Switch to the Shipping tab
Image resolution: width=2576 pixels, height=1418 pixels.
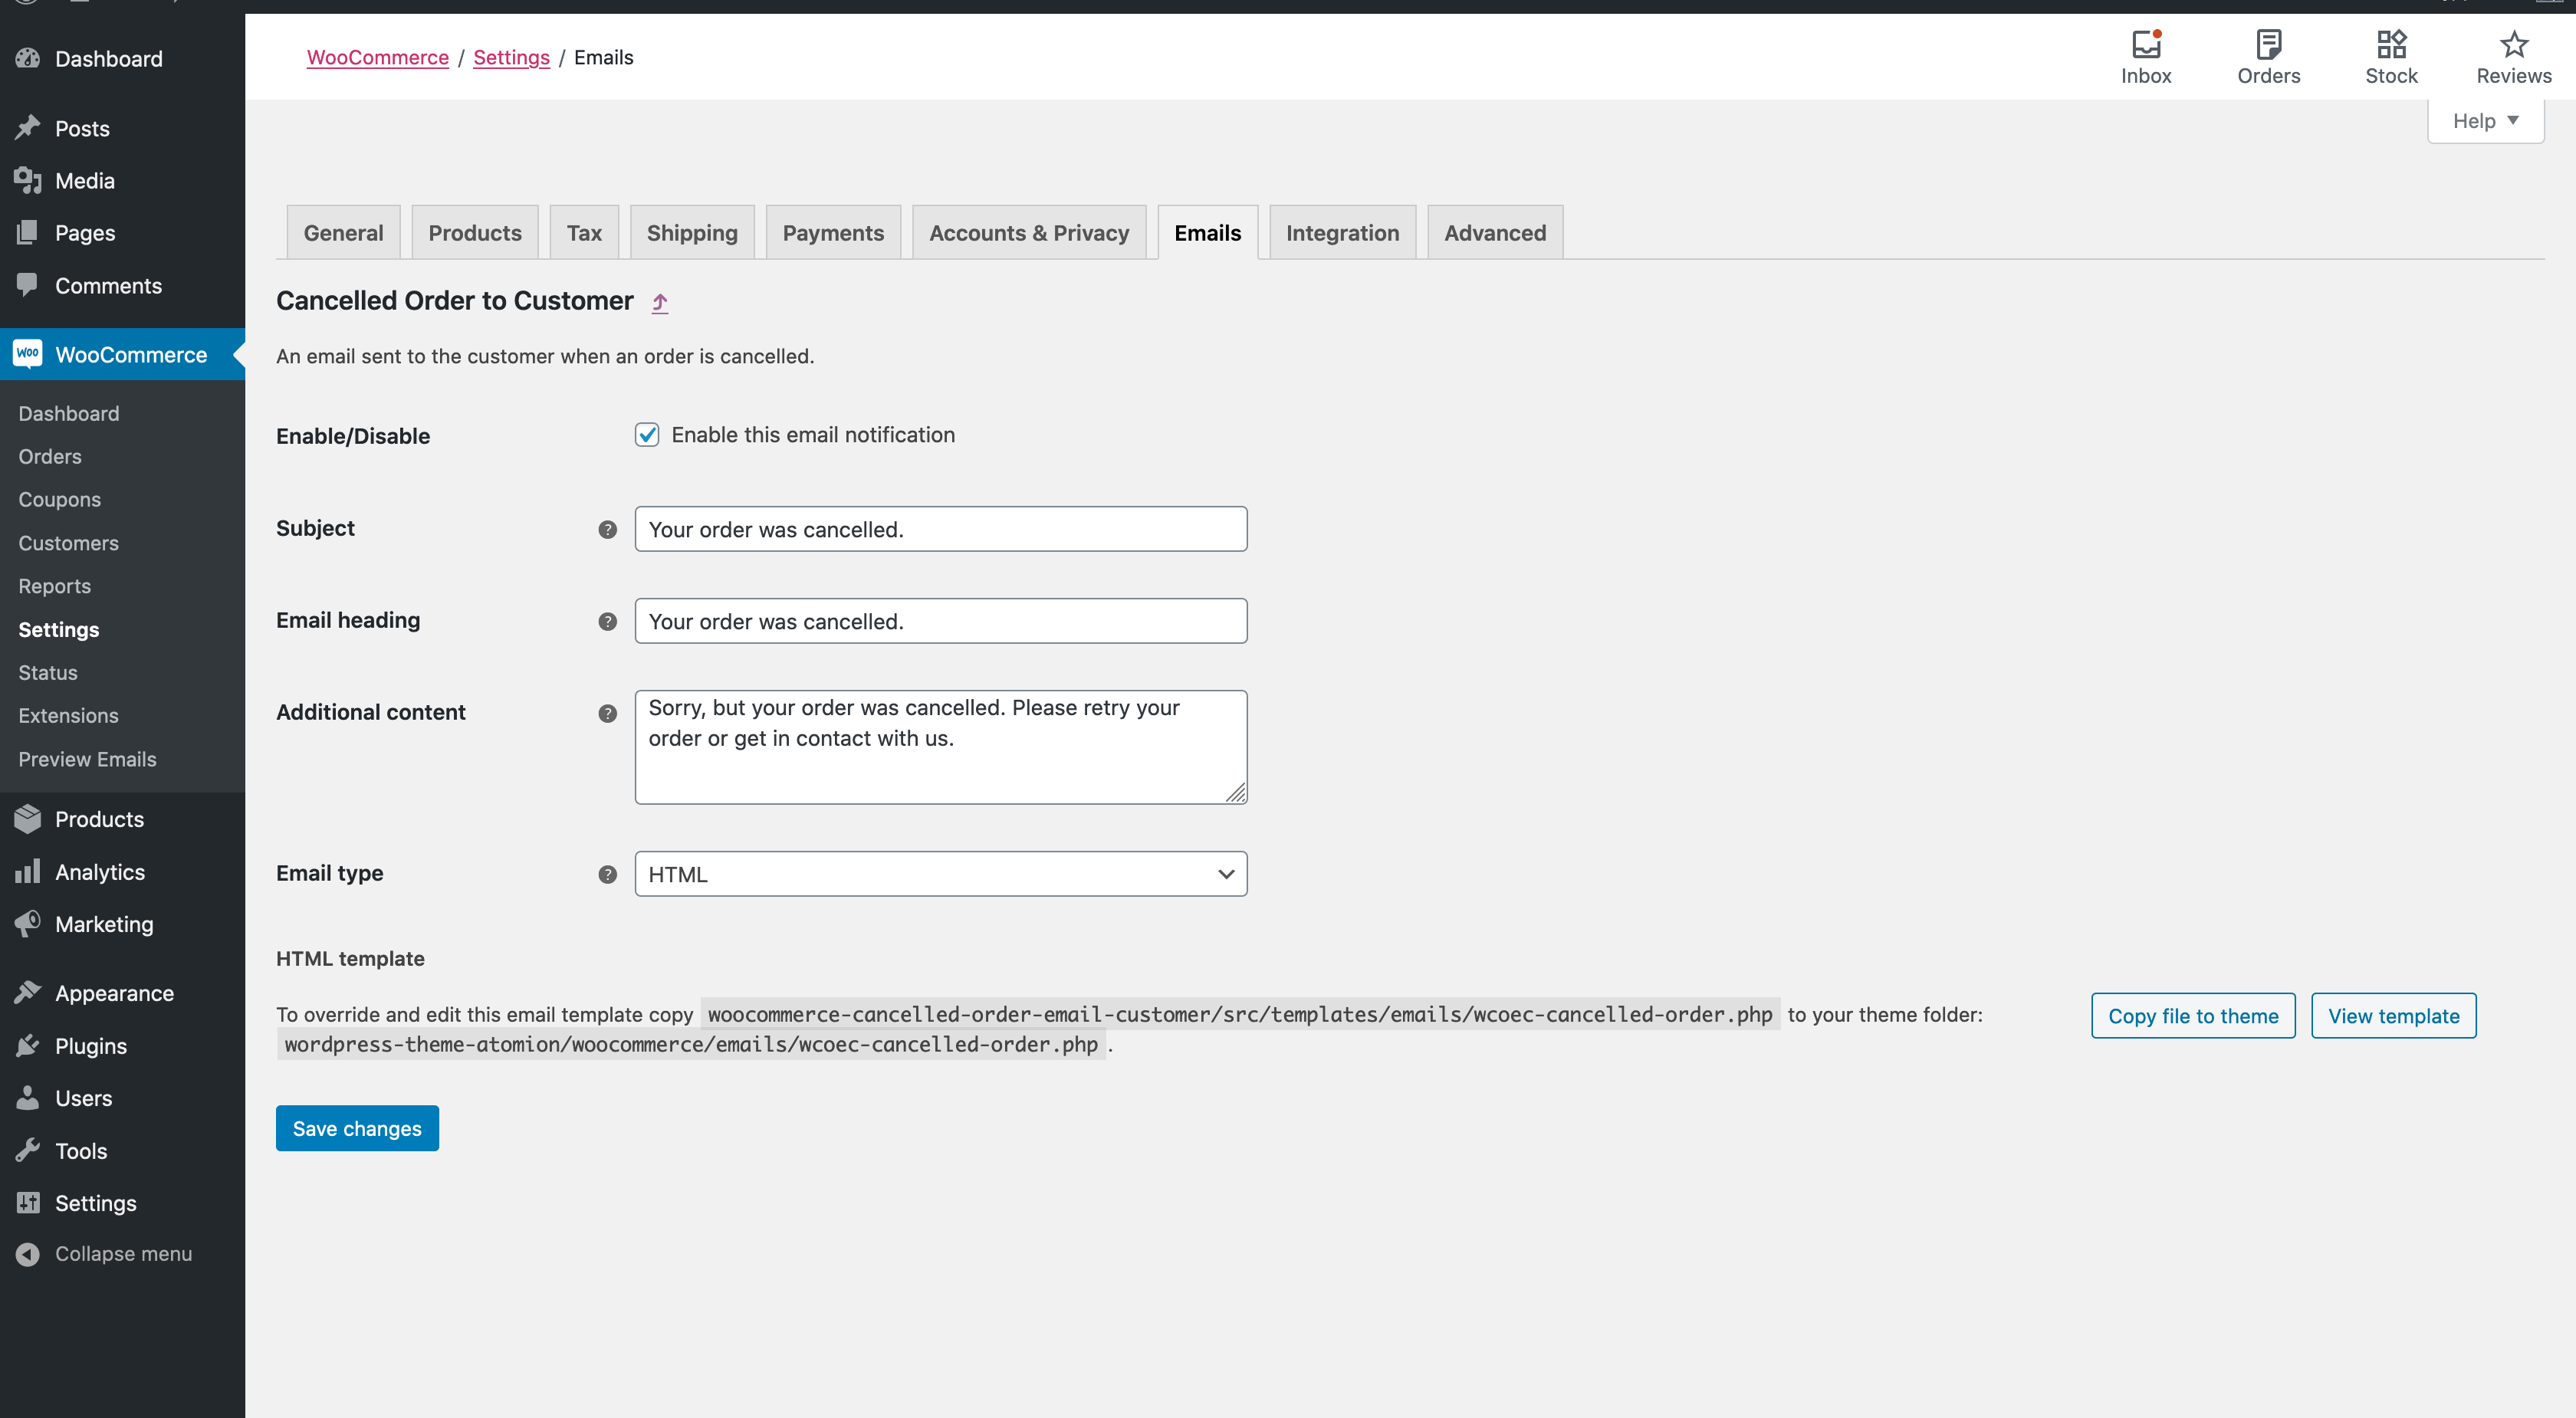coord(692,232)
